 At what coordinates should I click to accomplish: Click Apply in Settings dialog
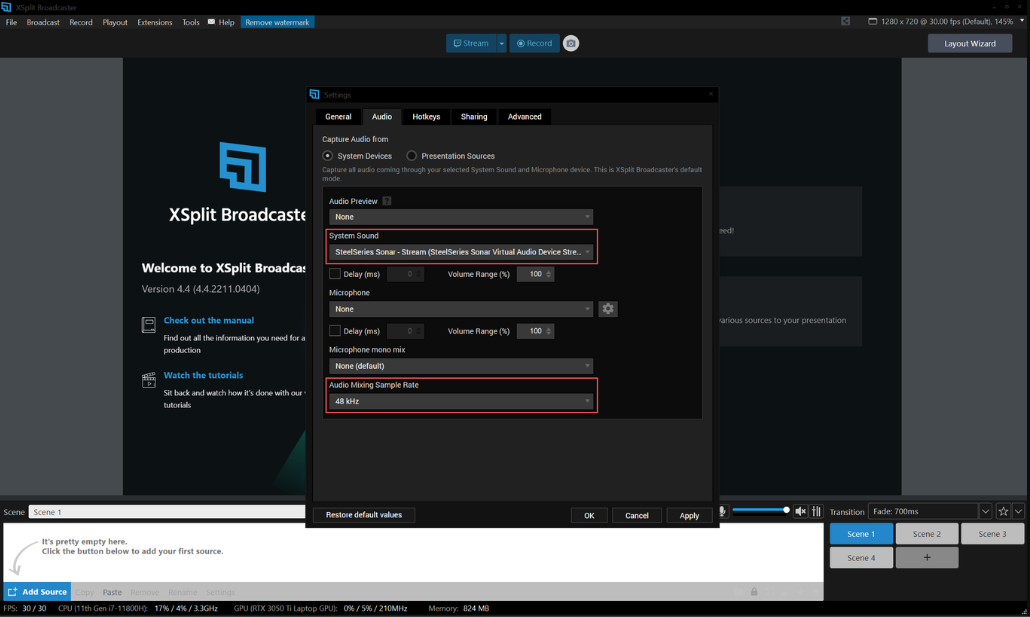pos(689,516)
